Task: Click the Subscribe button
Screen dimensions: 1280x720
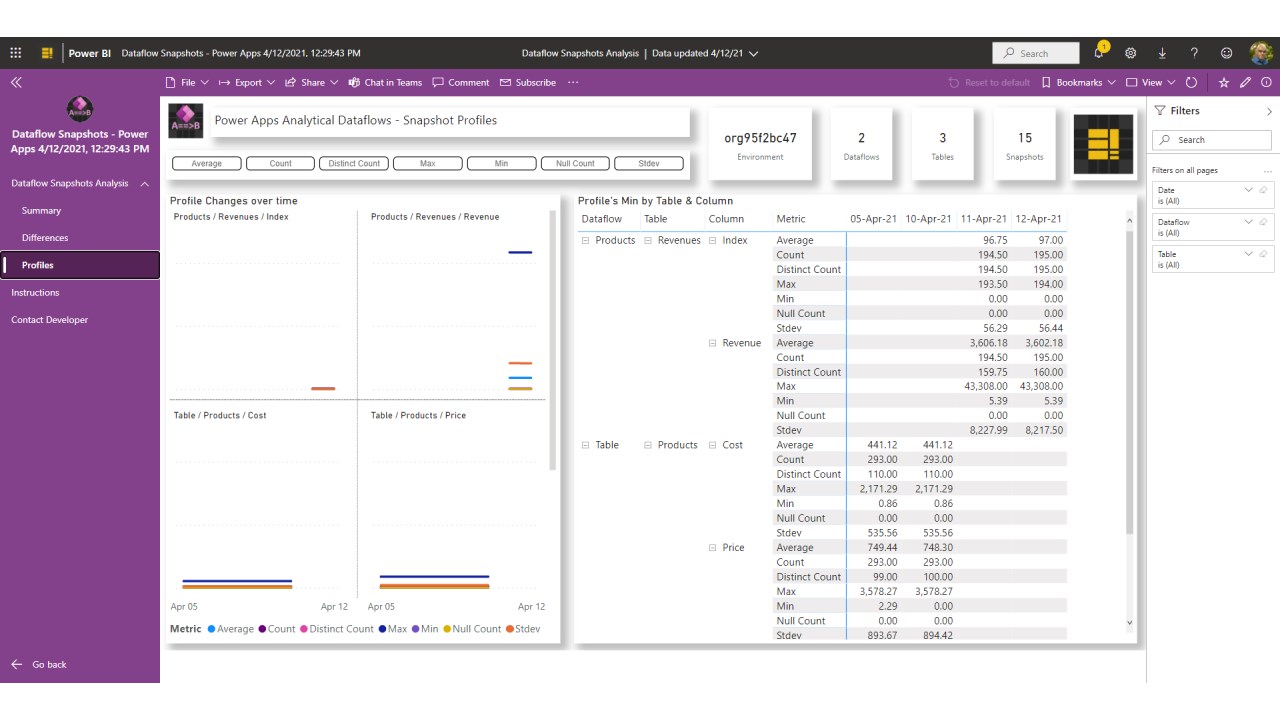Action: point(528,83)
